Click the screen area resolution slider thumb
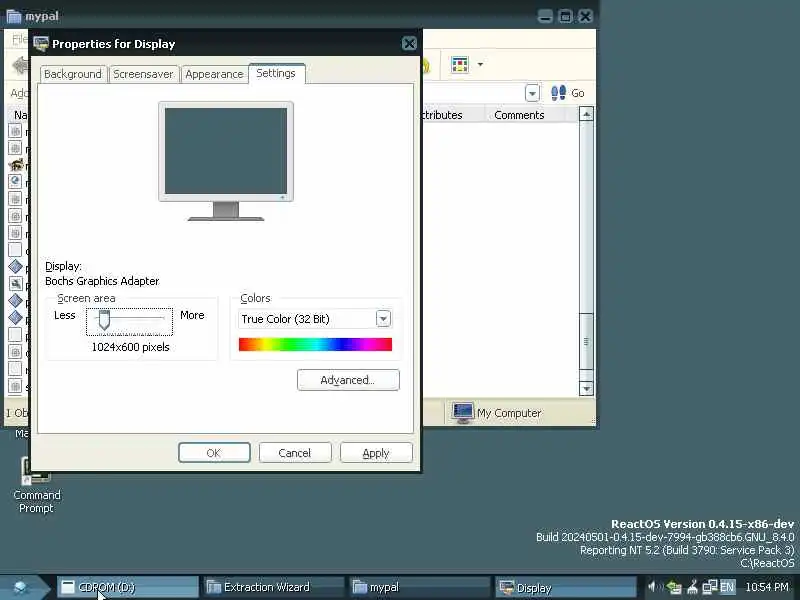This screenshot has height=600, width=800. tap(104, 320)
